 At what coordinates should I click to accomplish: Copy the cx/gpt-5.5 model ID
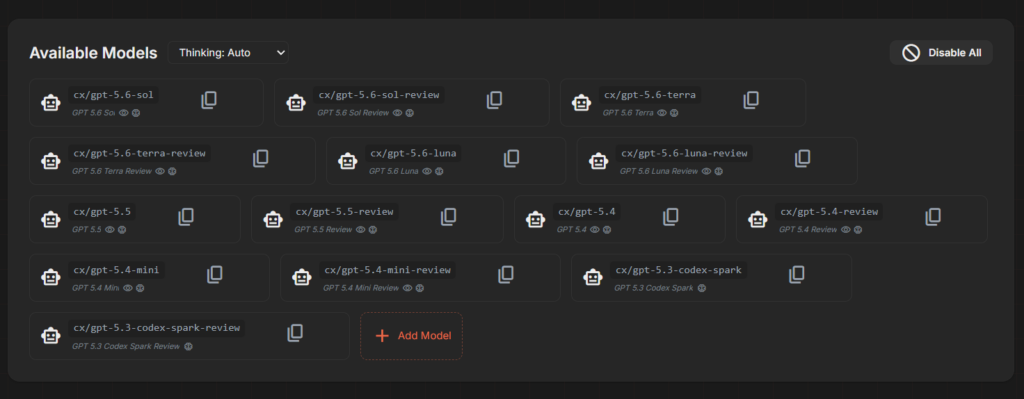point(186,217)
